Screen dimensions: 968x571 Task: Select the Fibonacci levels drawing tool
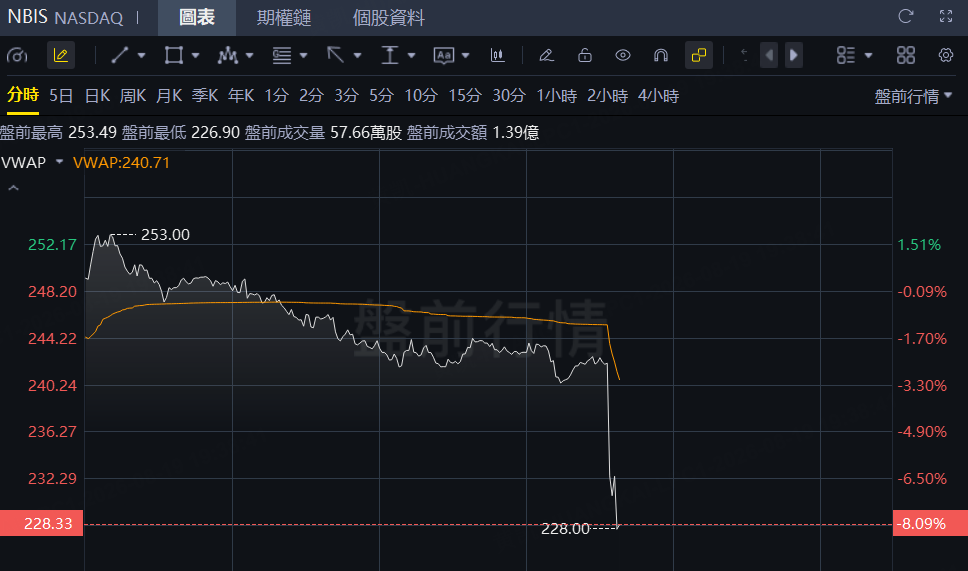point(282,56)
